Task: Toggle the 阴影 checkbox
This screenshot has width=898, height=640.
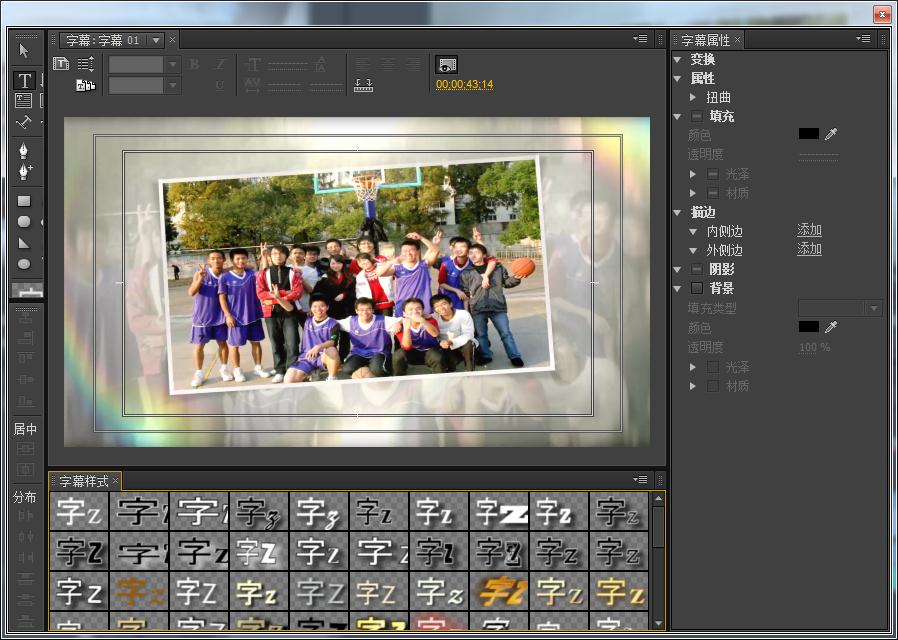Action: tap(697, 269)
